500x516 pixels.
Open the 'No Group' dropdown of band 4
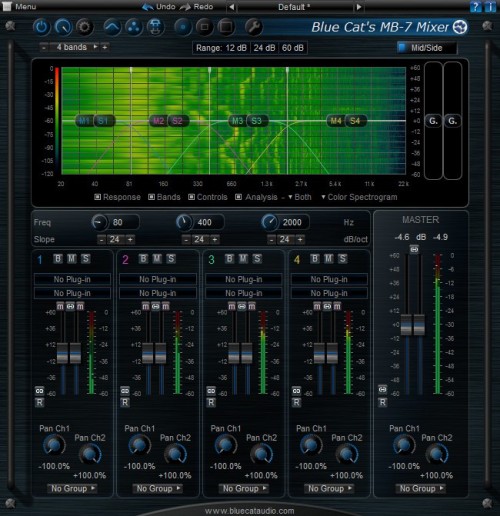(x=329, y=488)
